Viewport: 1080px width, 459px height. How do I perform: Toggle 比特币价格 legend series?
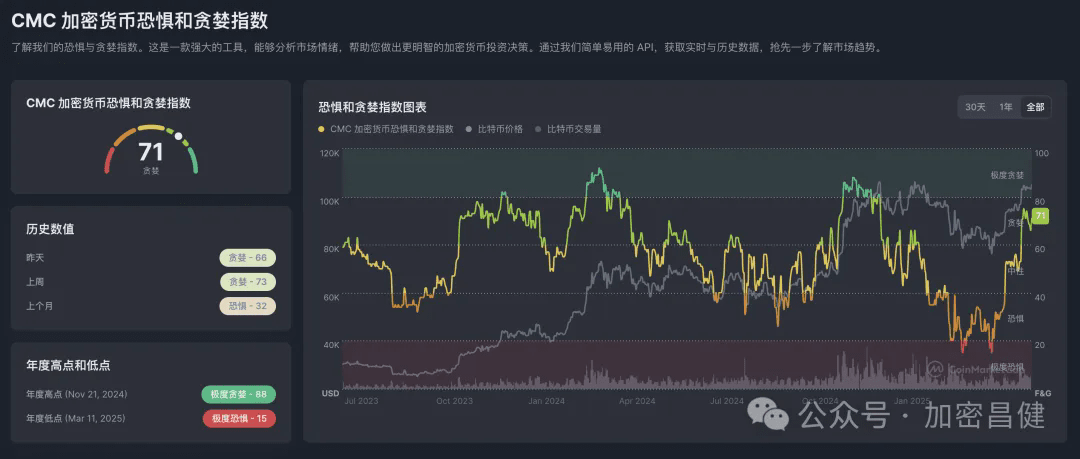pos(499,129)
